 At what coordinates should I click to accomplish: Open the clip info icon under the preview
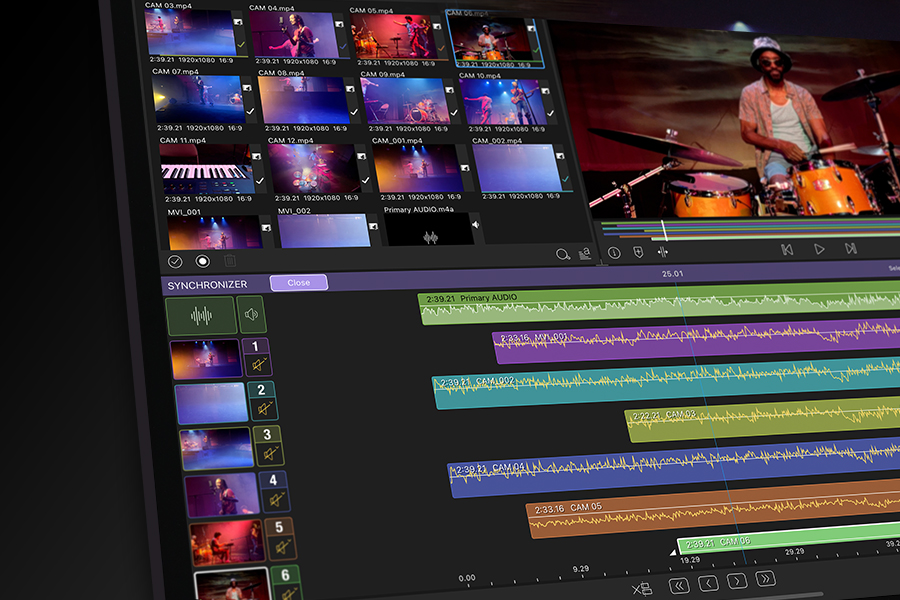click(614, 253)
